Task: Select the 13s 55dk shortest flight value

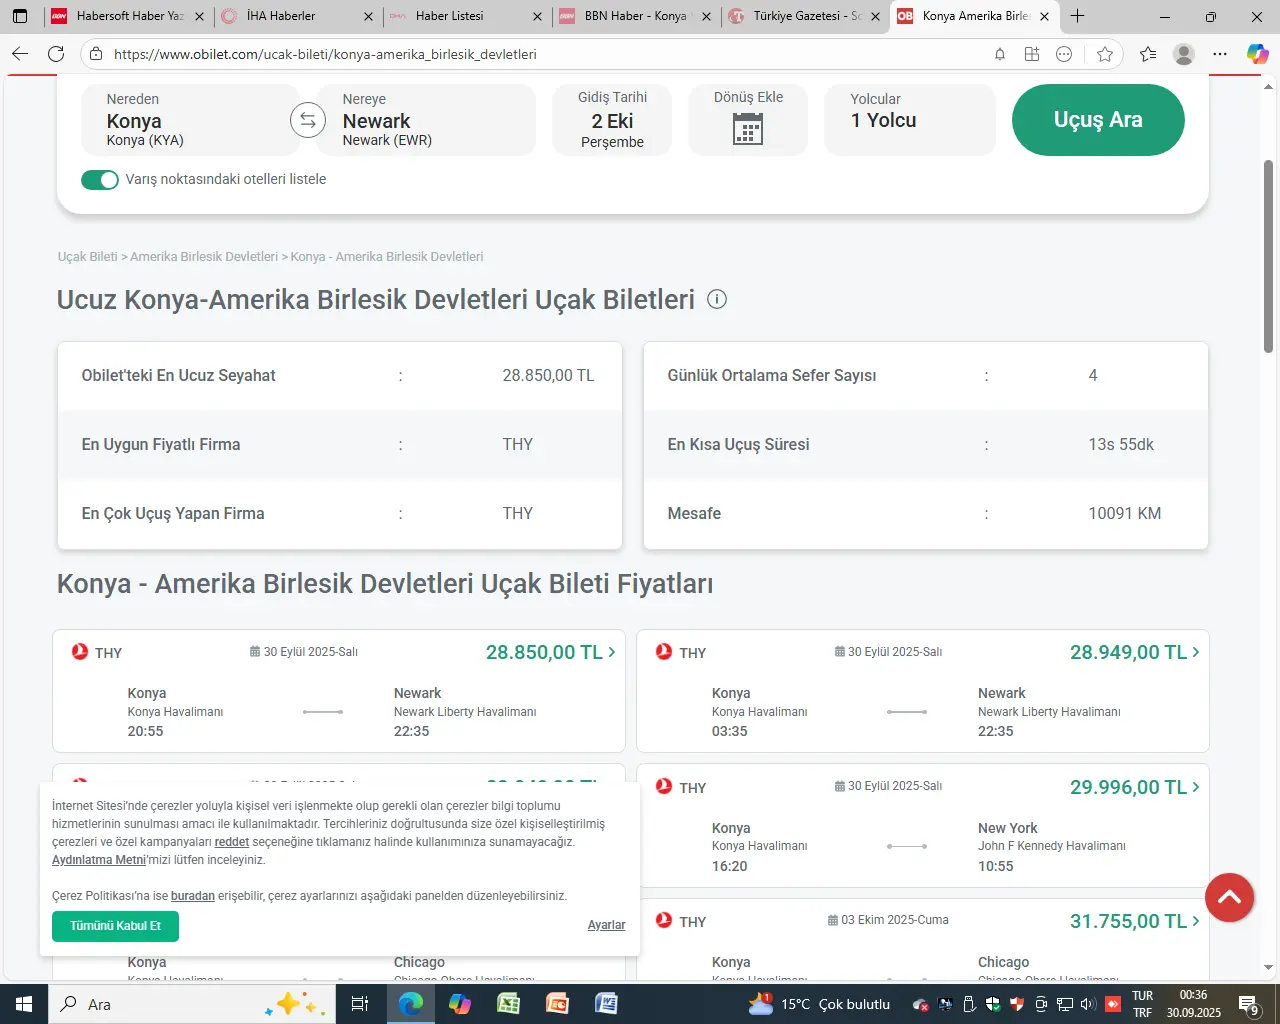Action: [1121, 444]
